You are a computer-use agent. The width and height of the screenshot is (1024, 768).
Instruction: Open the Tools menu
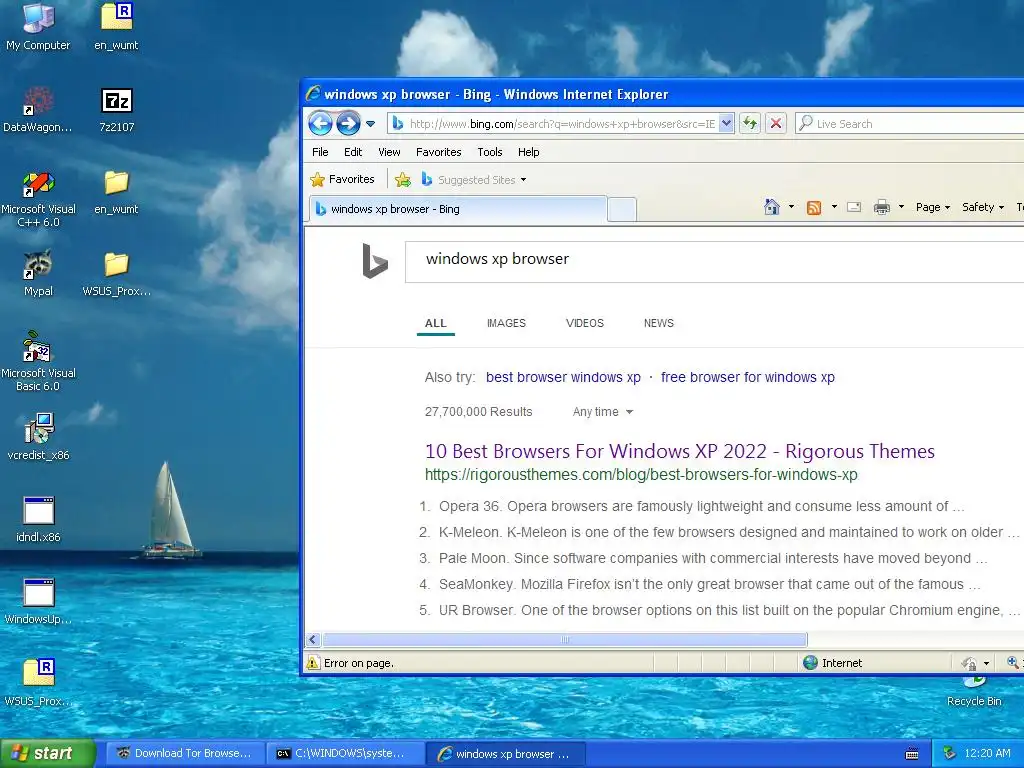point(490,152)
